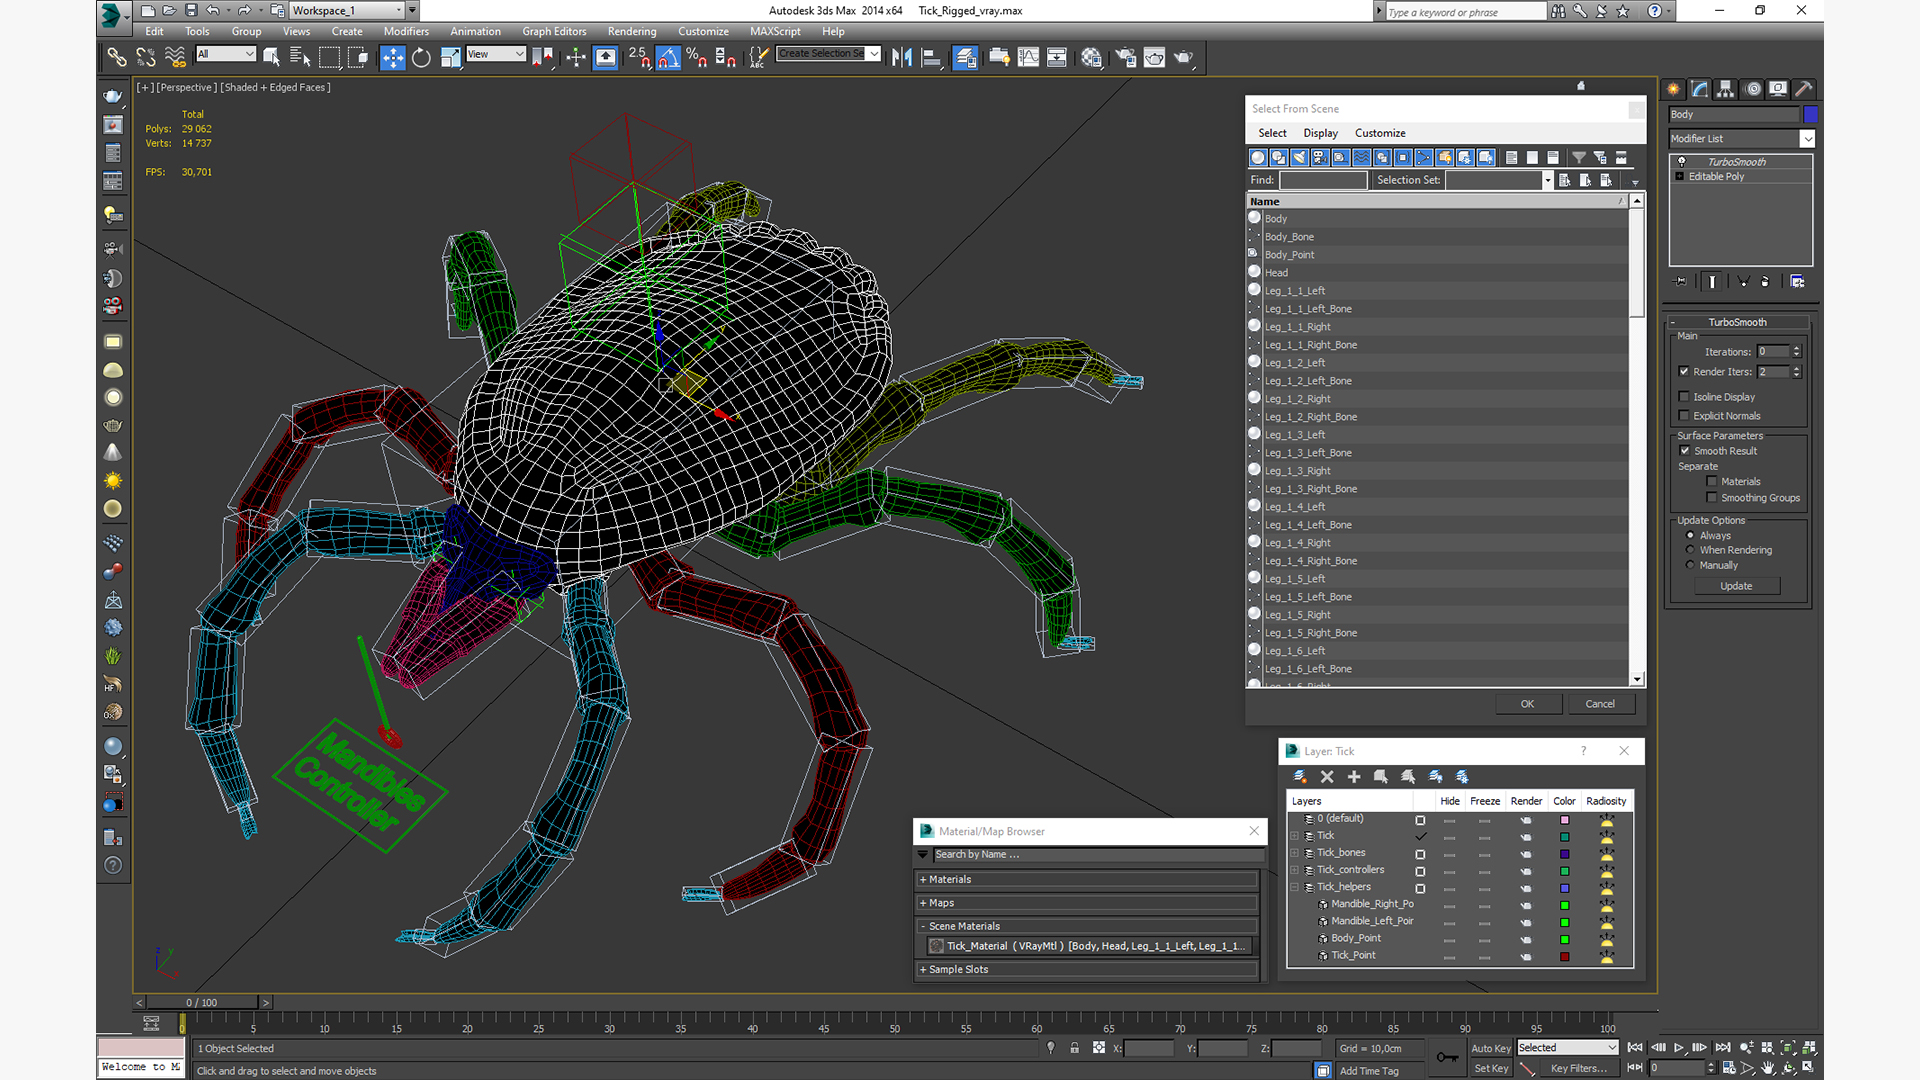Enable the Explicit Normals checkbox
This screenshot has height=1080, width=1920.
1684,416
